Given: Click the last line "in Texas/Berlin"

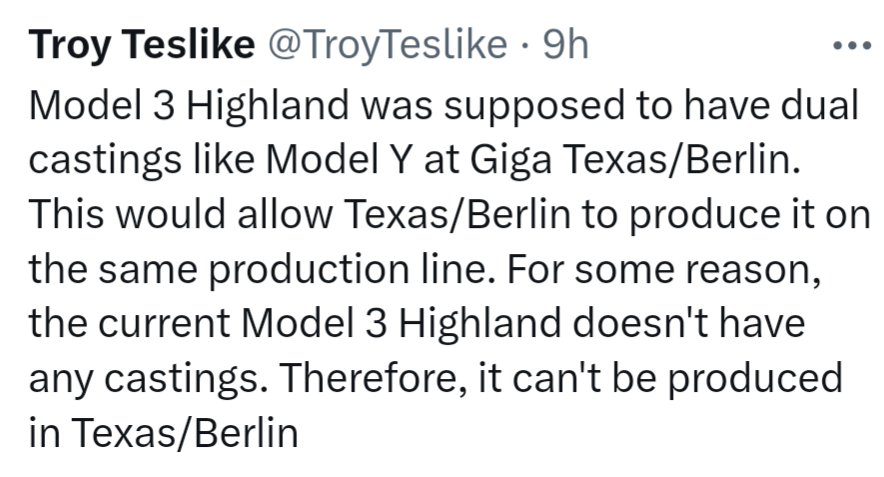Looking at the screenshot, I should pos(164,433).
